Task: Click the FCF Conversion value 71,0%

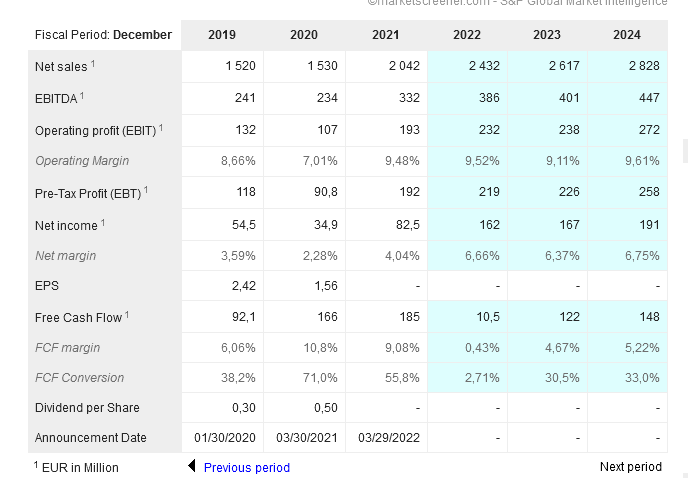Action: pyautogui.click(x=320, y=377)
